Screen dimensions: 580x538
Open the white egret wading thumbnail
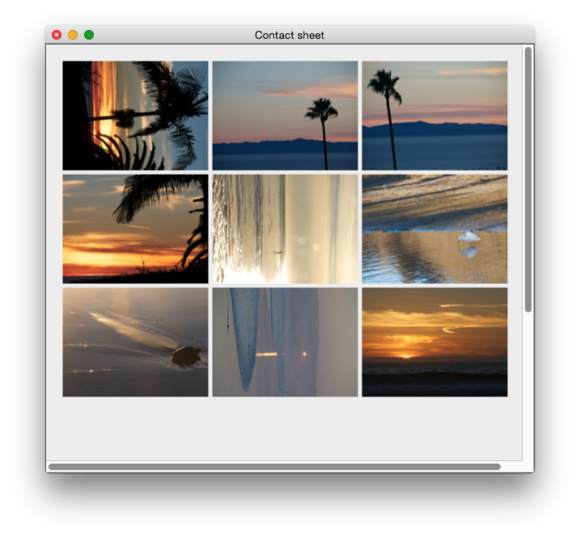pos(435,229)
